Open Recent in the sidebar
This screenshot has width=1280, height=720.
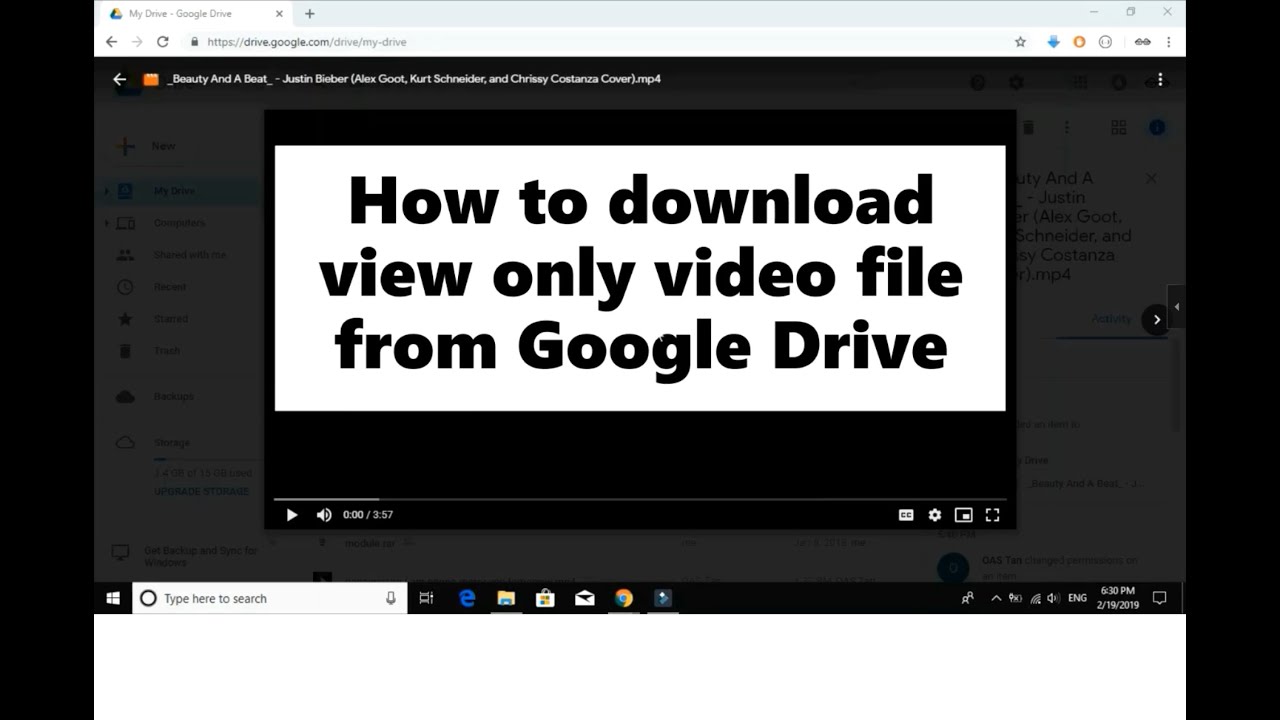(170, 287)
